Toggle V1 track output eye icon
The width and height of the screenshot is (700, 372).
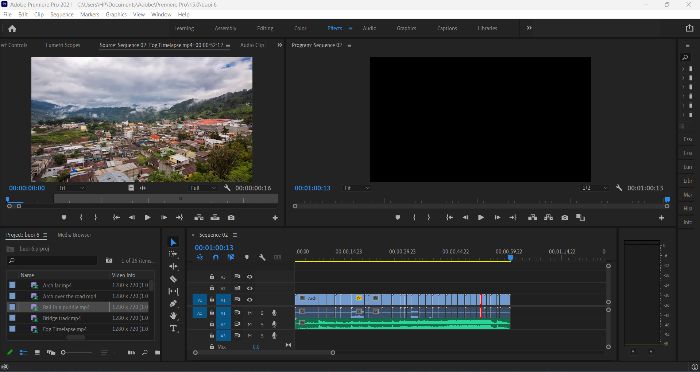pos(250,300)
